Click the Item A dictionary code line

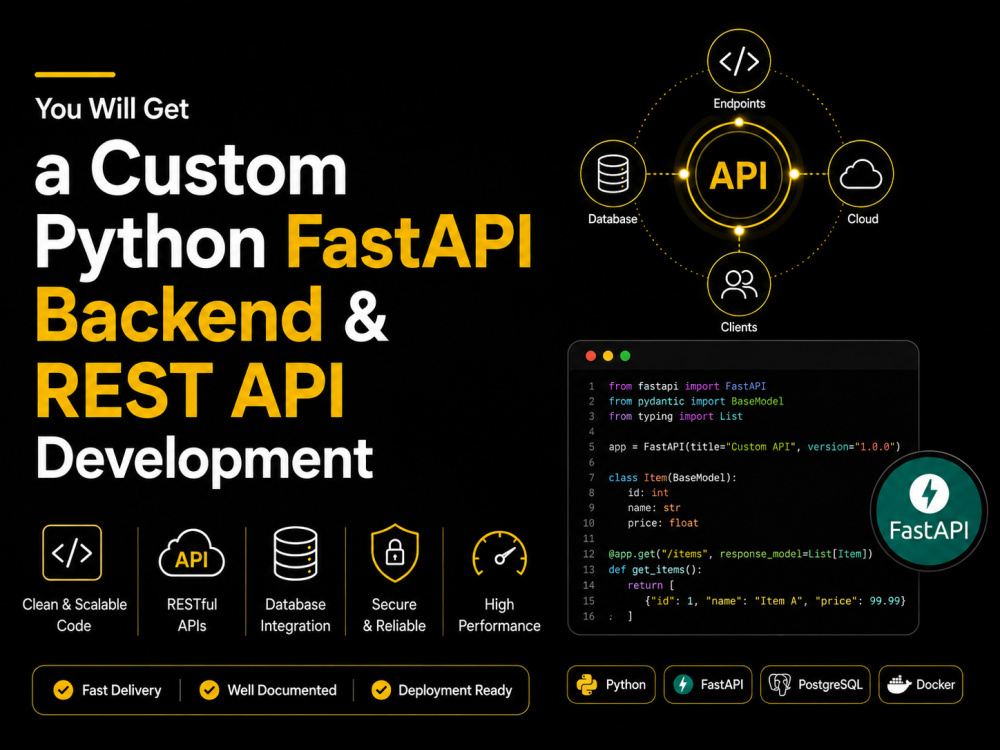point(775,601)
